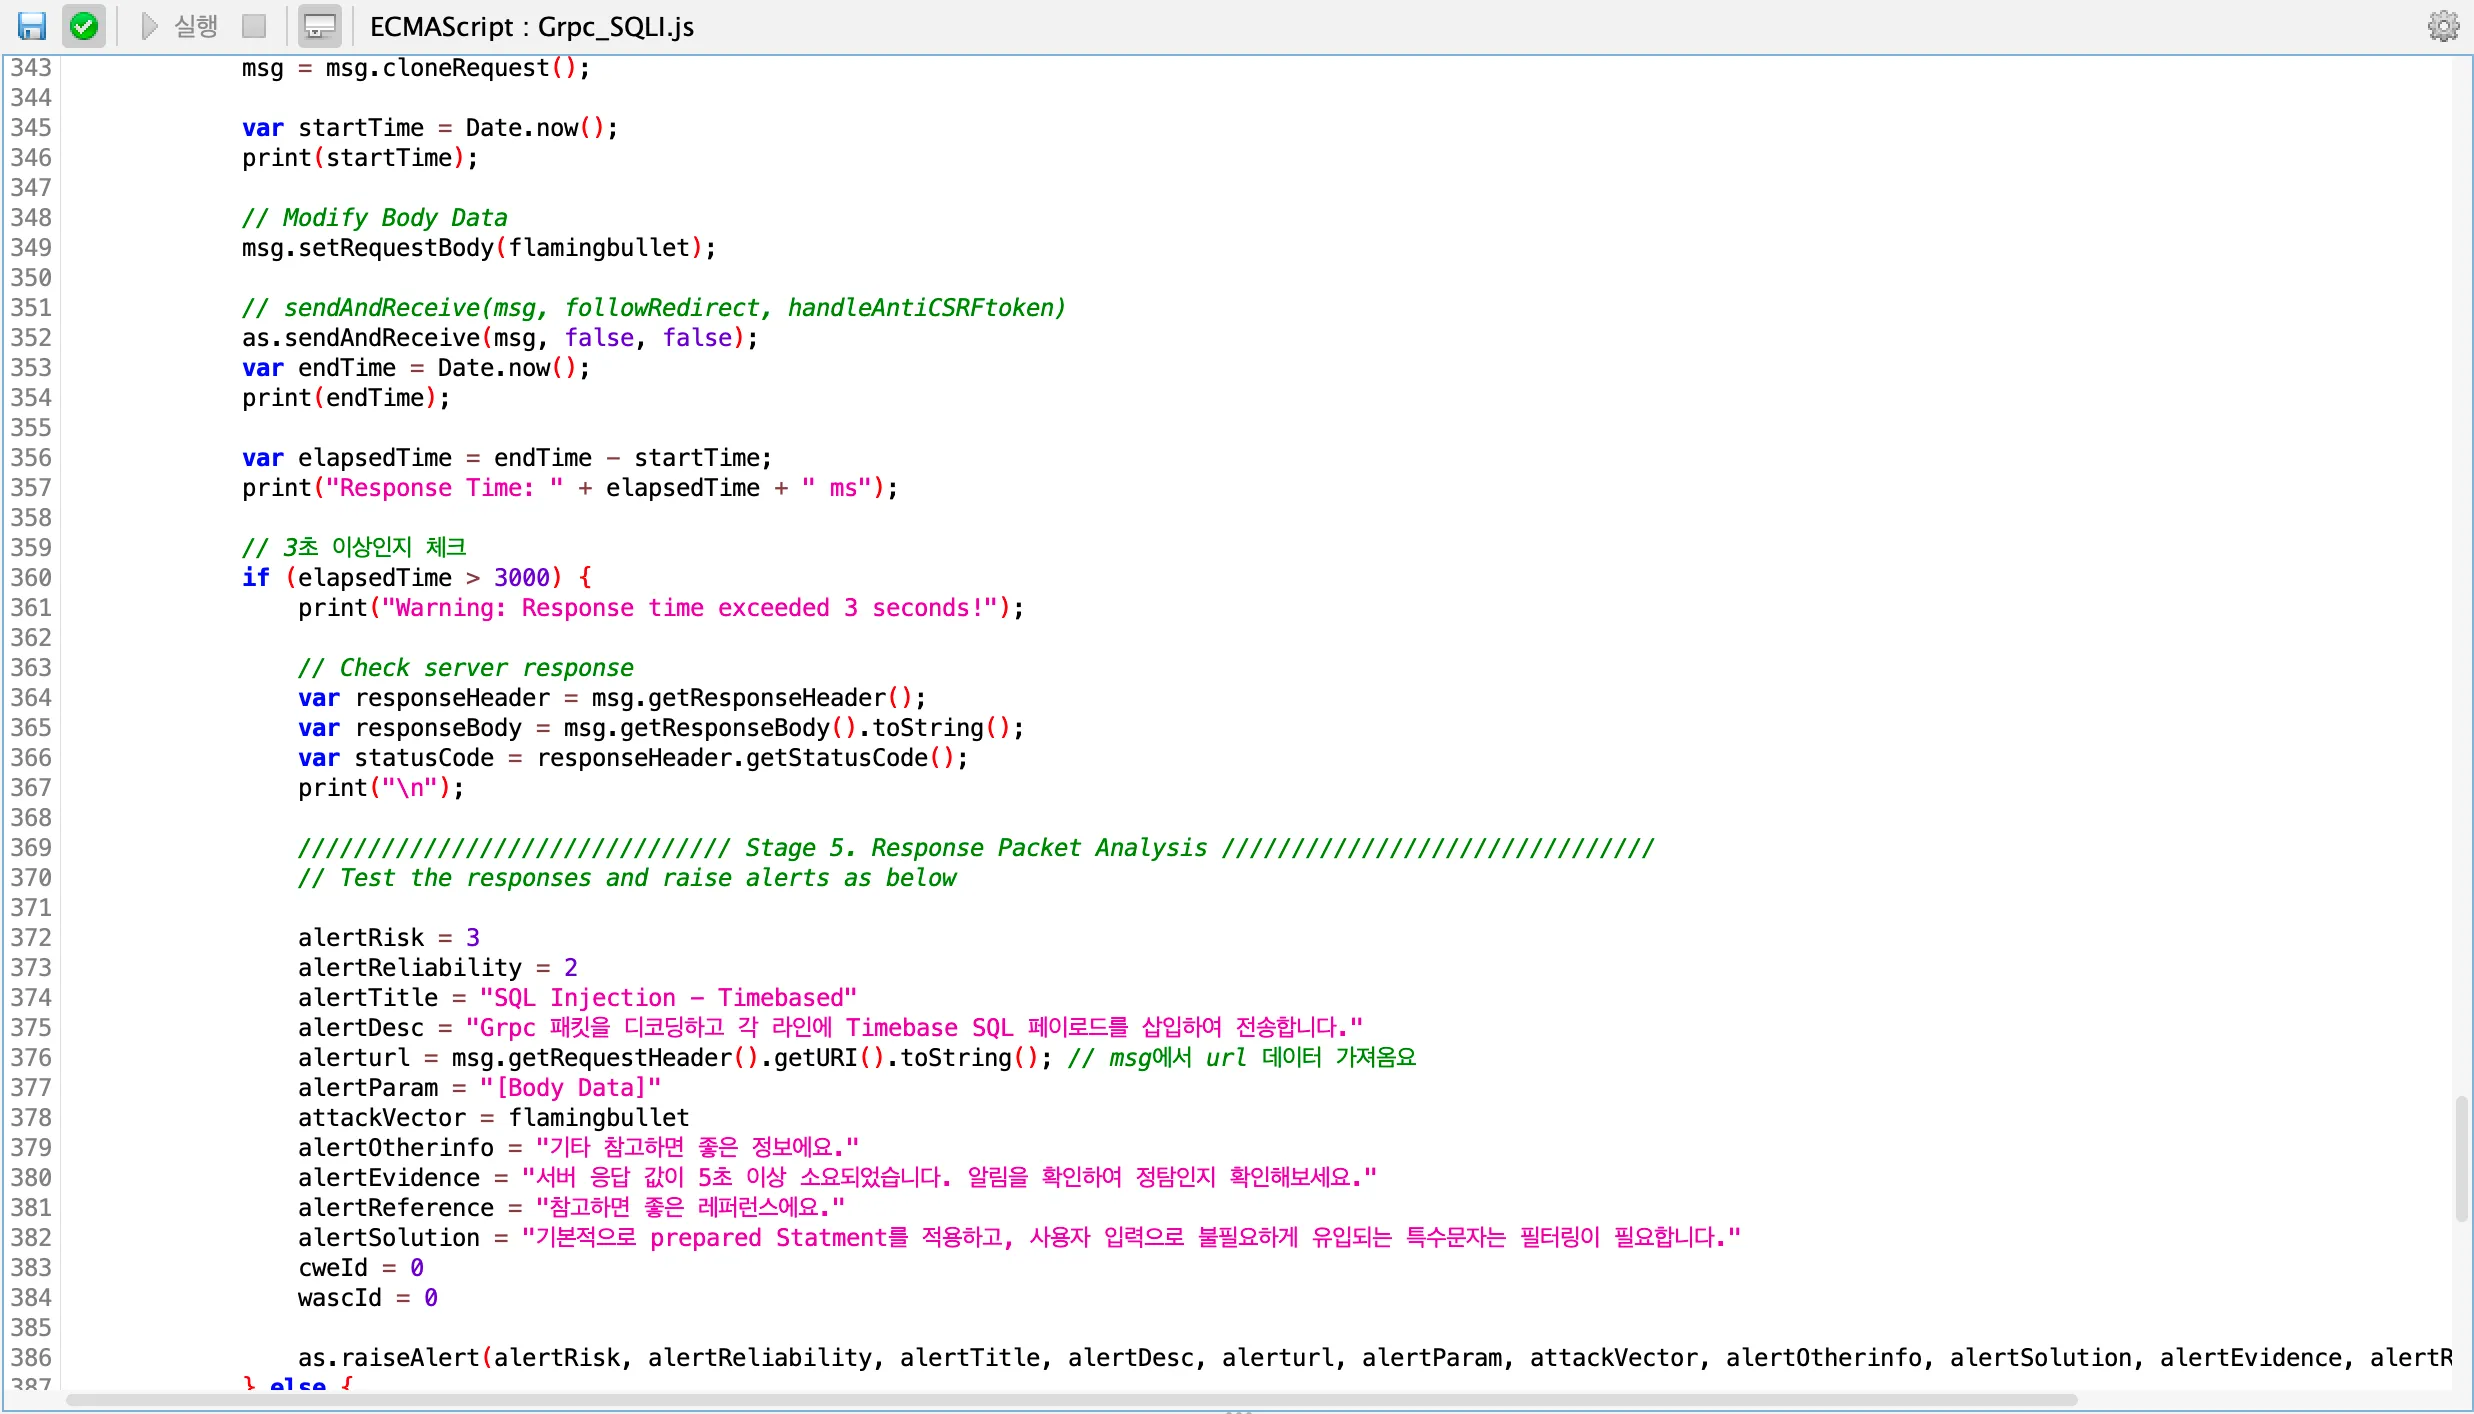This screenshot has width=2474, height=1414.
Task: Select the string "SQL Injection - Timebased"
Action: 667,997
